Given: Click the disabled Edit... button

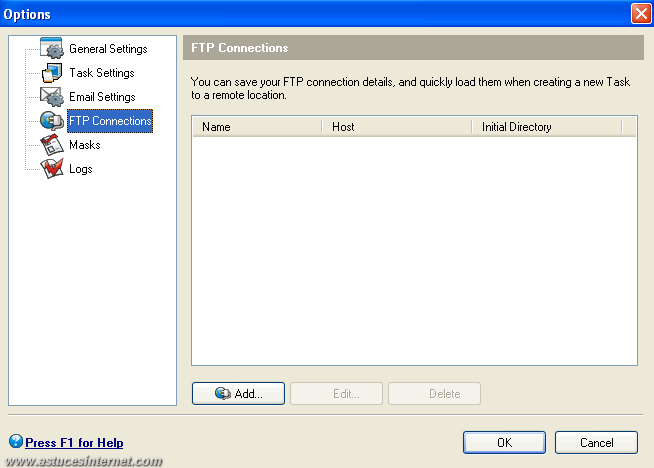Looking at the screenshot, I should [x=336, y=393].
